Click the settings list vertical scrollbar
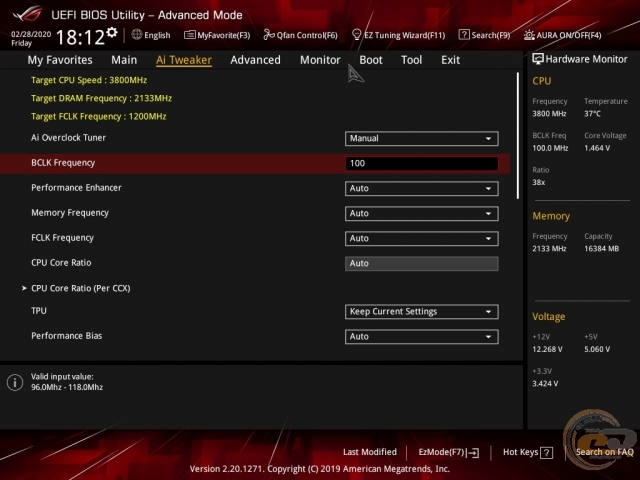 pos(518,136)
